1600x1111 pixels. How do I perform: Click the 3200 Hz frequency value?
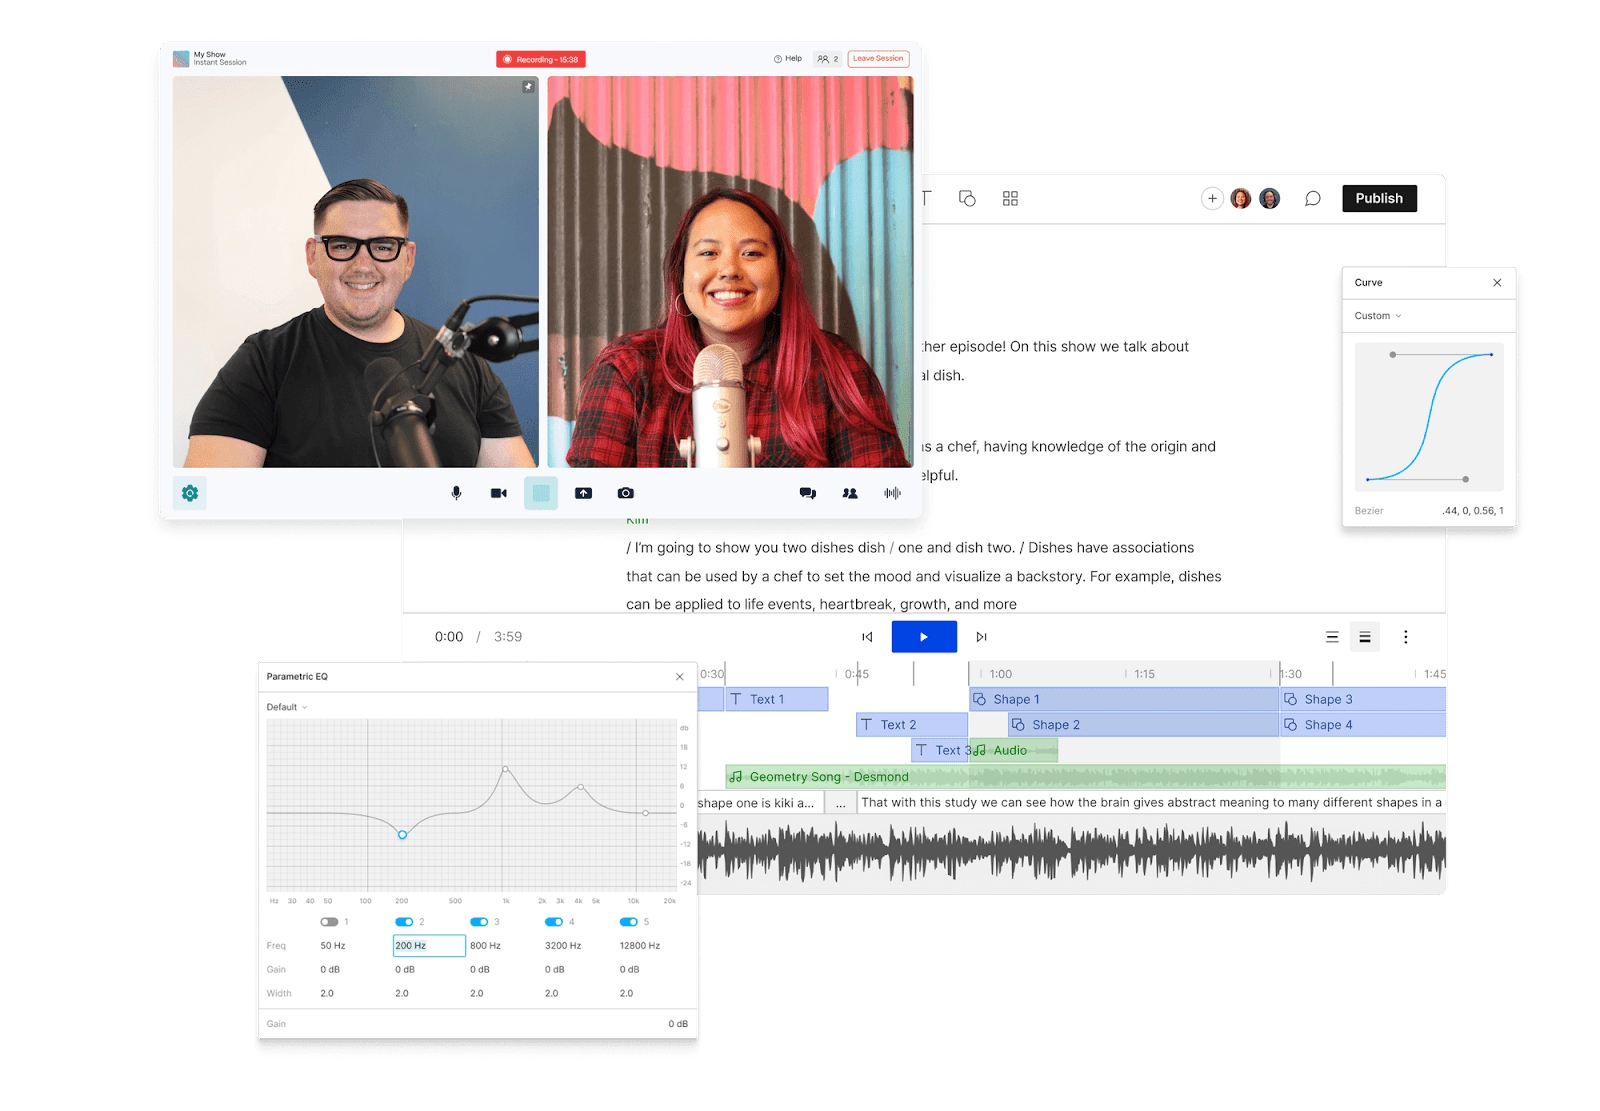coord(563,946)
